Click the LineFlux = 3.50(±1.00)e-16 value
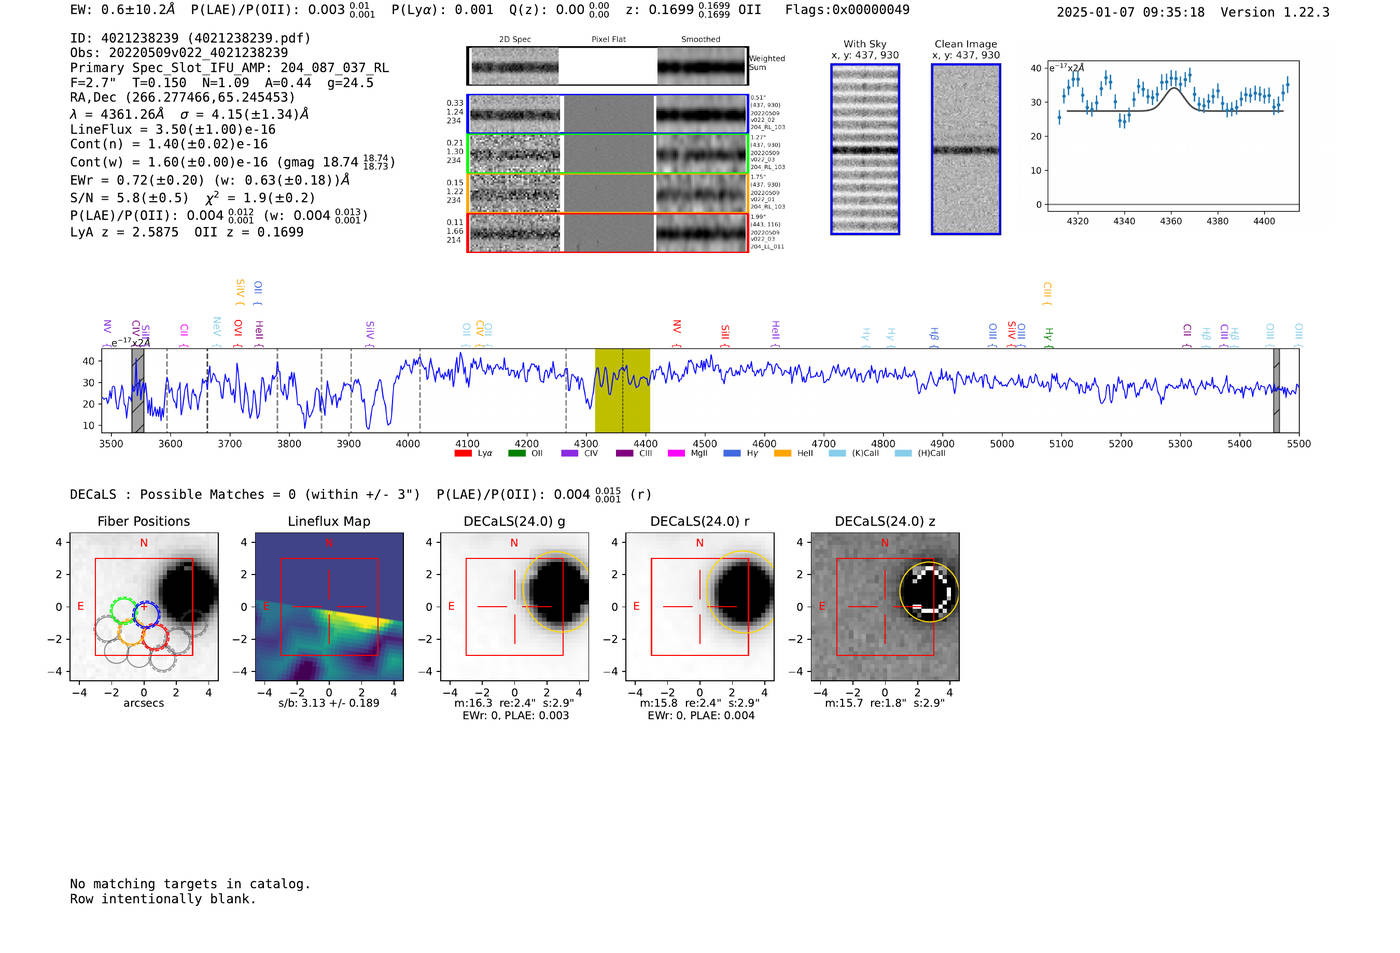Viewport: 1400px width, 953px height. pos(173,129)
